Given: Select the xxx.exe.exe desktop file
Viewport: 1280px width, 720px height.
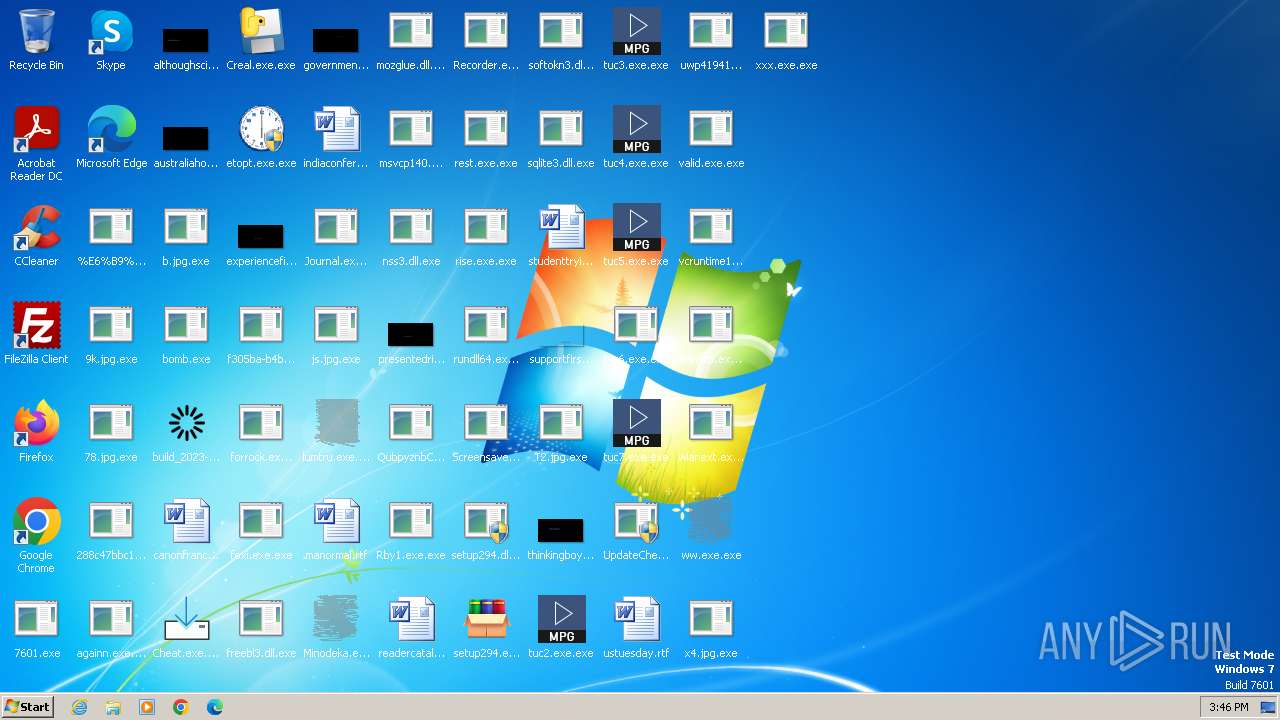Looking at the screenshot, I should [786, 32].
